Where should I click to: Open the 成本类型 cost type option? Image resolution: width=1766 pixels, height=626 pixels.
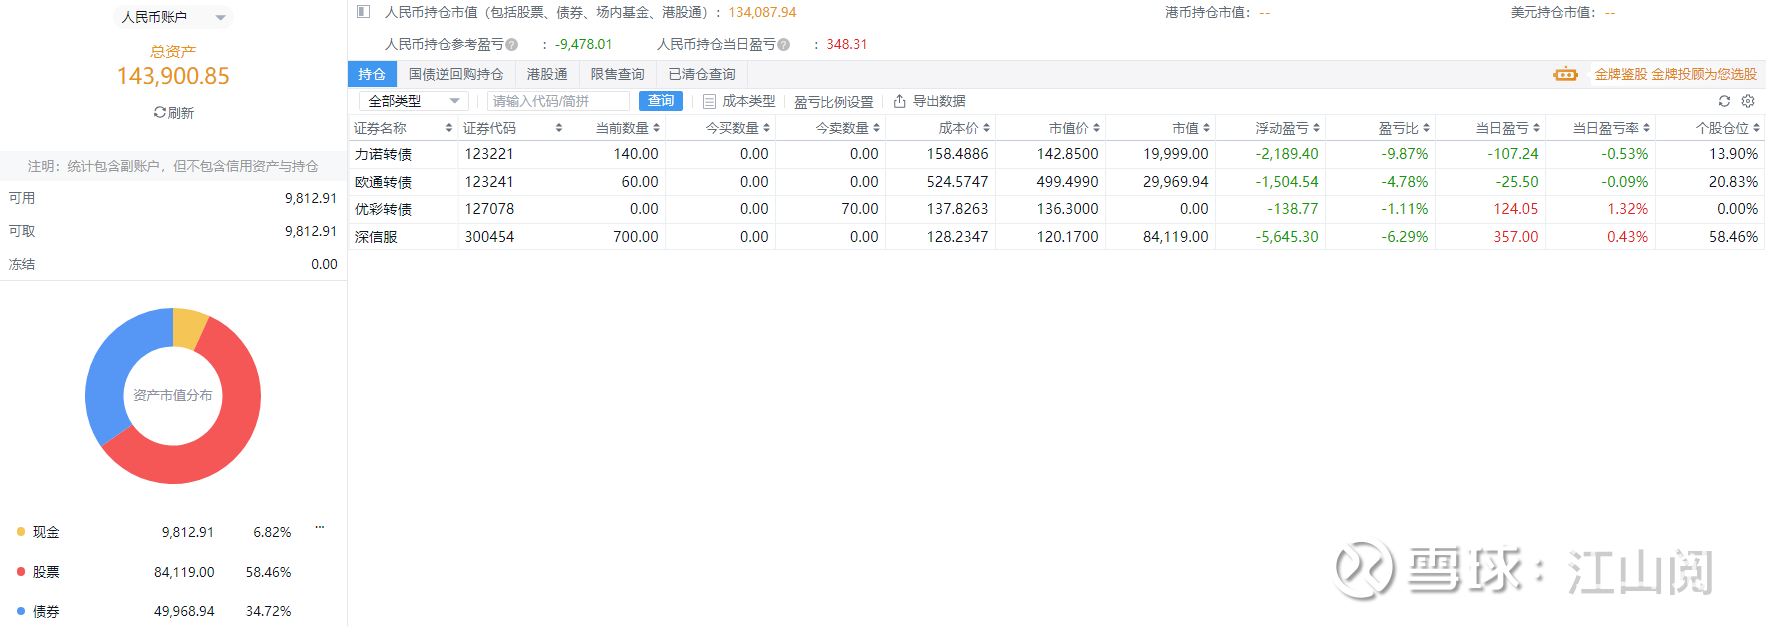point(739,101)
